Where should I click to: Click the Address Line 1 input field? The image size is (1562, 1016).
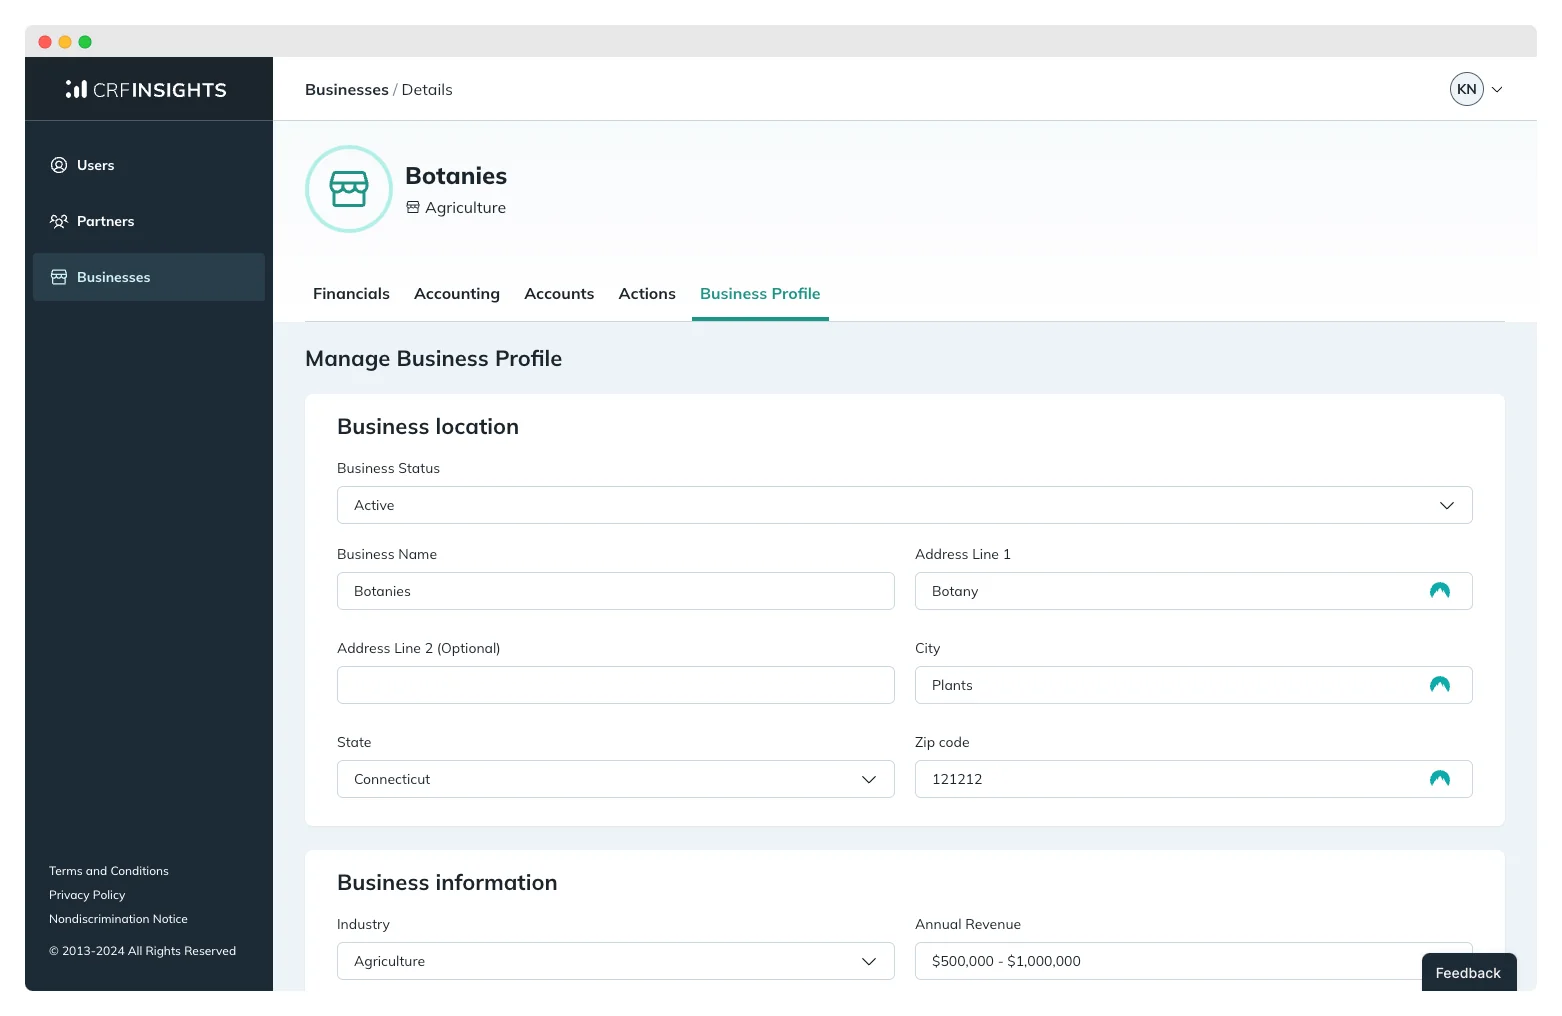(x=1194, y=591)
